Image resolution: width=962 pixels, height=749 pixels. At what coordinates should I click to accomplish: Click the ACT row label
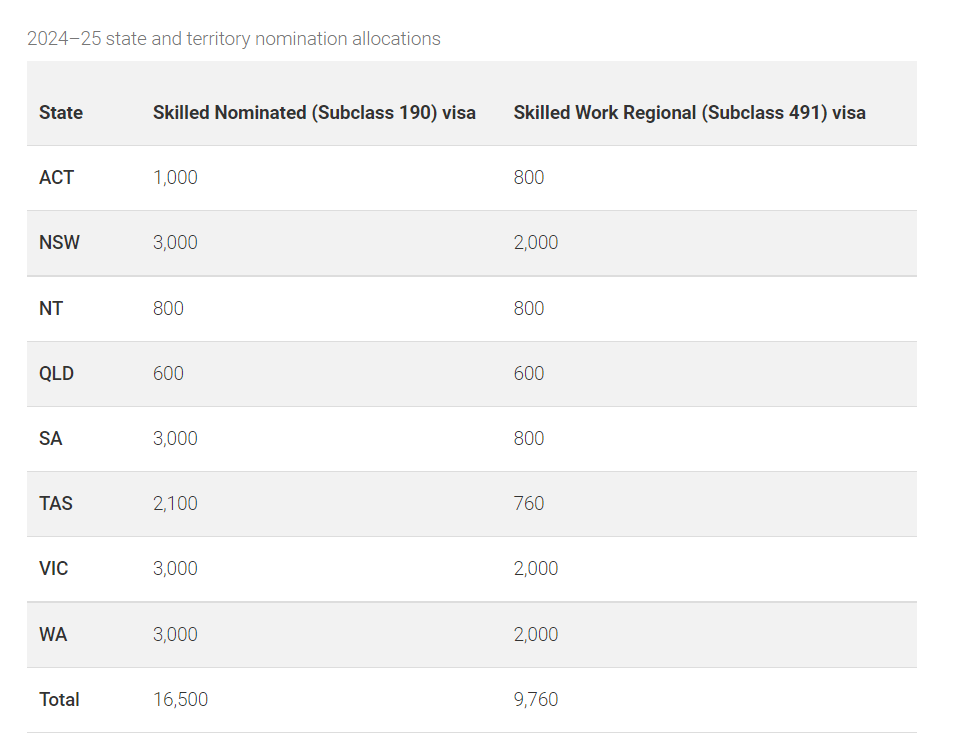coord(57,178)
